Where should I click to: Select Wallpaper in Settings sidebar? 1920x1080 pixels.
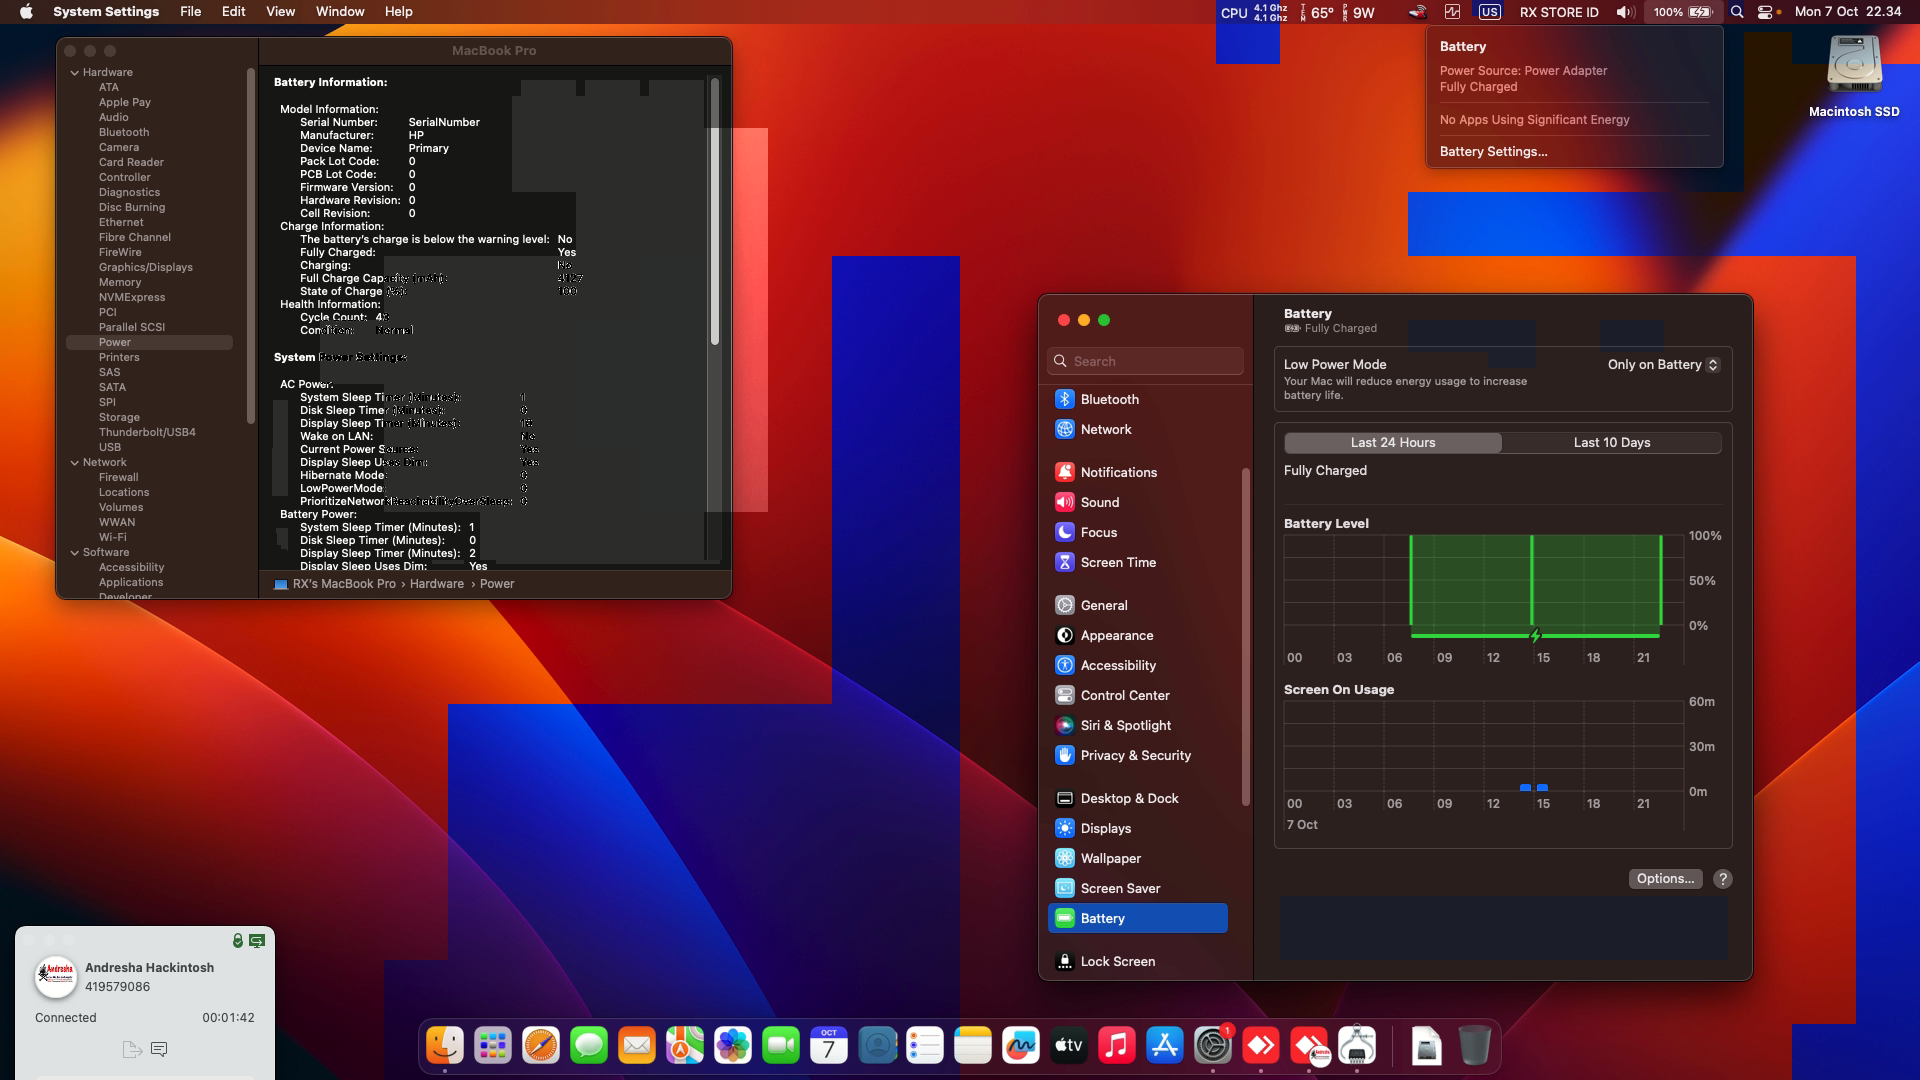1138,858
